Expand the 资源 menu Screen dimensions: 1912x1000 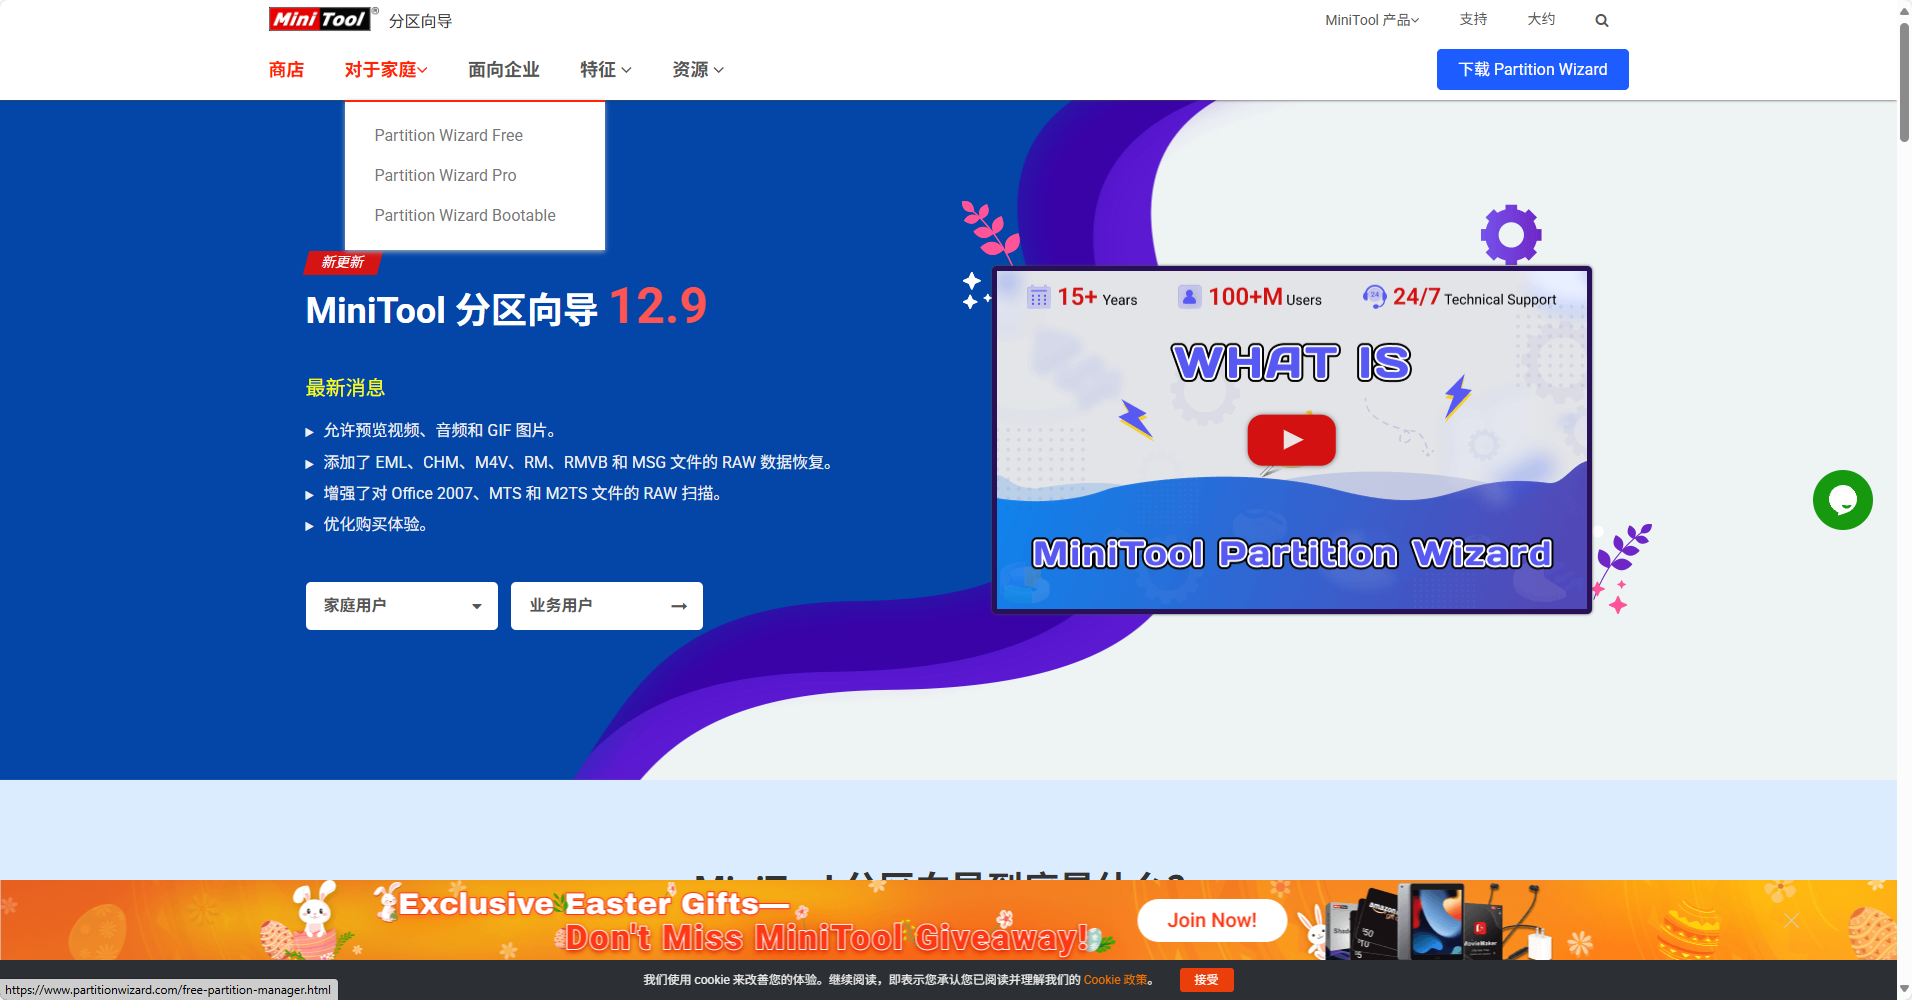(698, 70)
